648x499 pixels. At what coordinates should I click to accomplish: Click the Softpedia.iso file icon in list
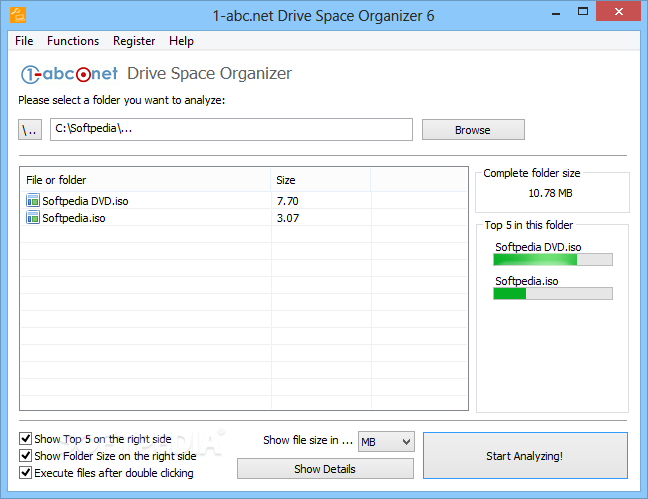(33, 217)
